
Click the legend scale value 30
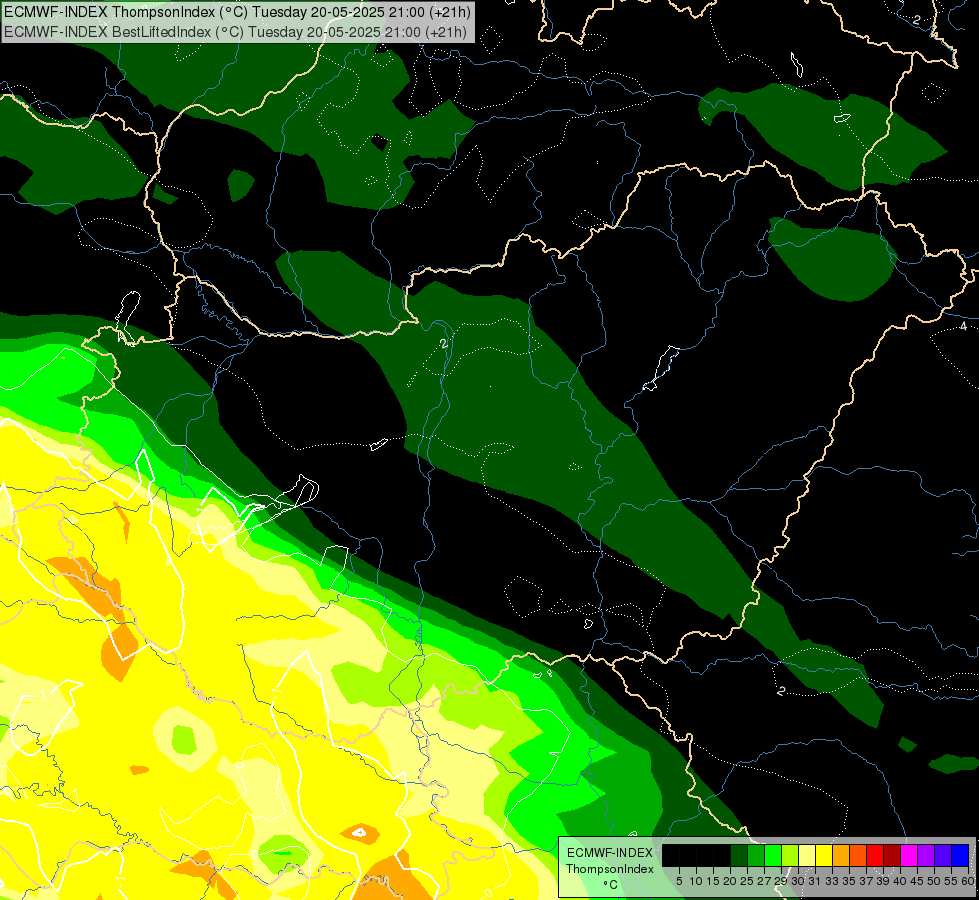click(798, 881)
